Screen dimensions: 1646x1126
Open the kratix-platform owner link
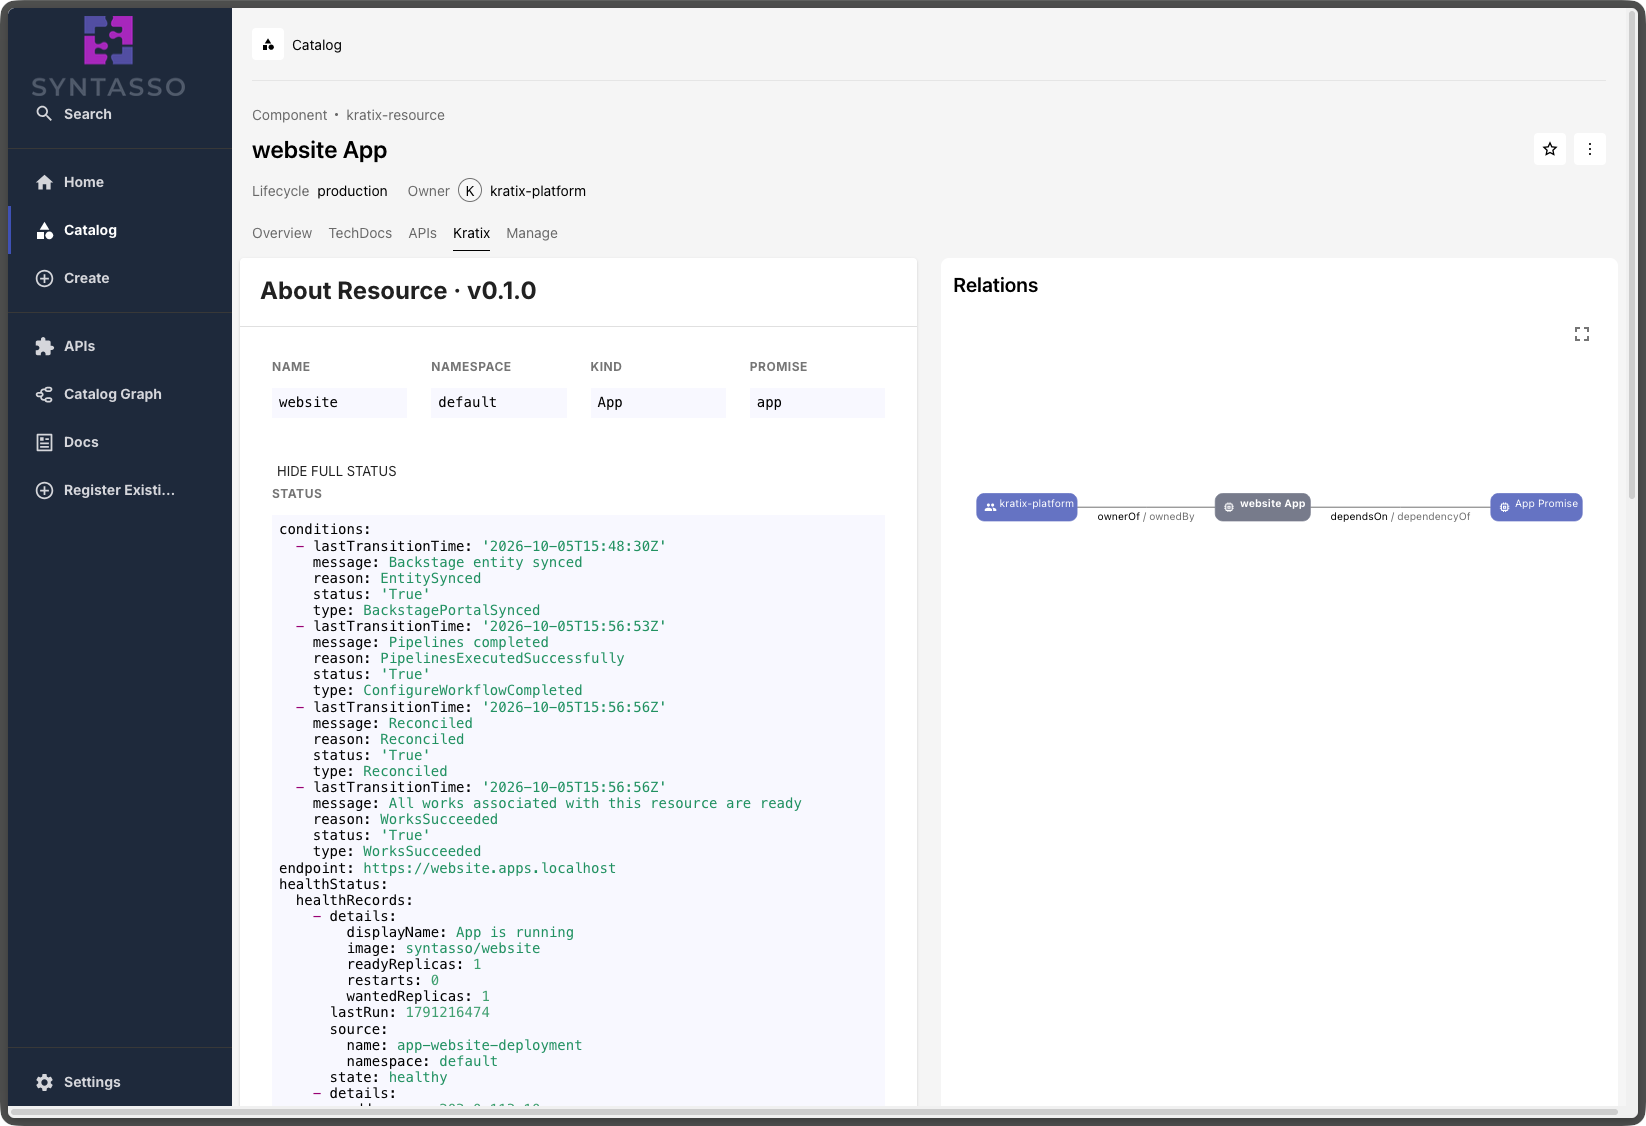538,191
